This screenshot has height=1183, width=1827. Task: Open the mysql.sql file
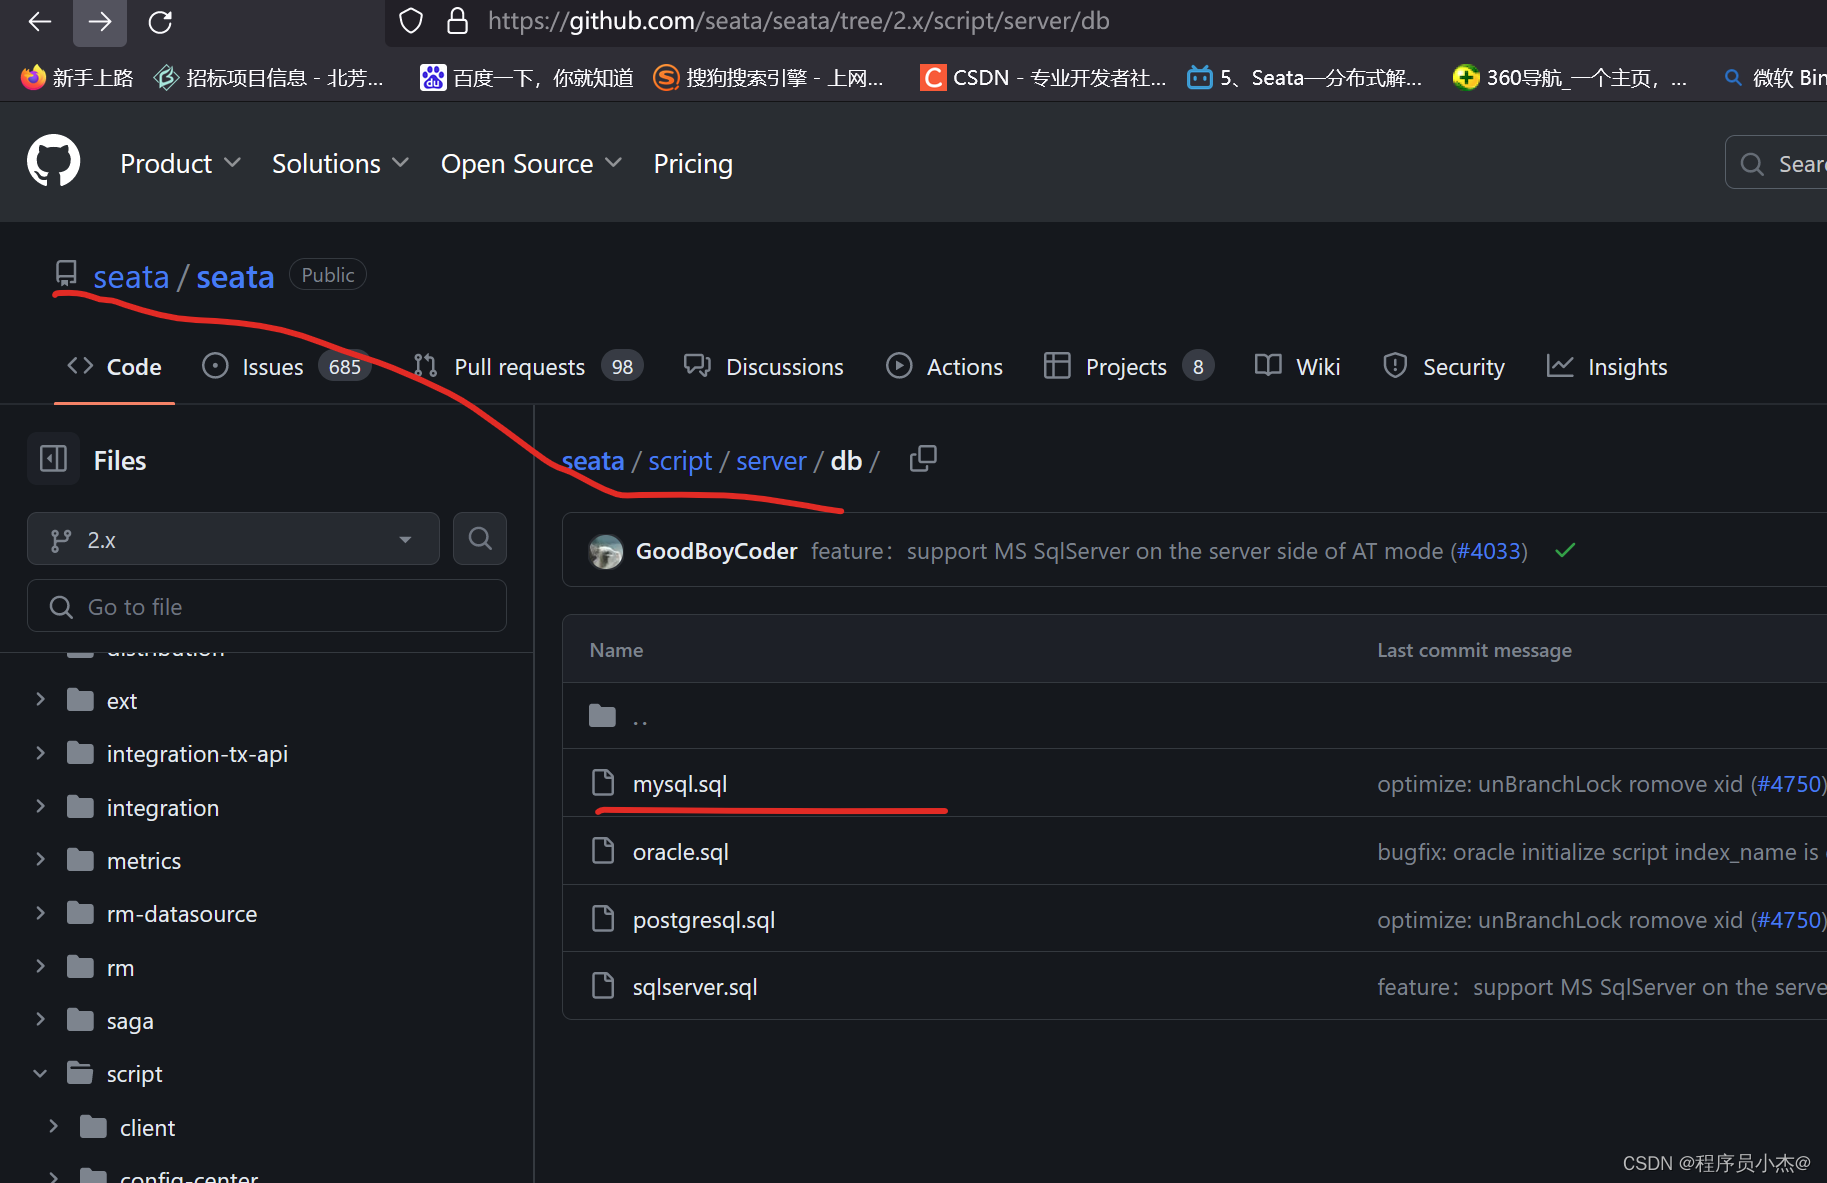(680, 784)
